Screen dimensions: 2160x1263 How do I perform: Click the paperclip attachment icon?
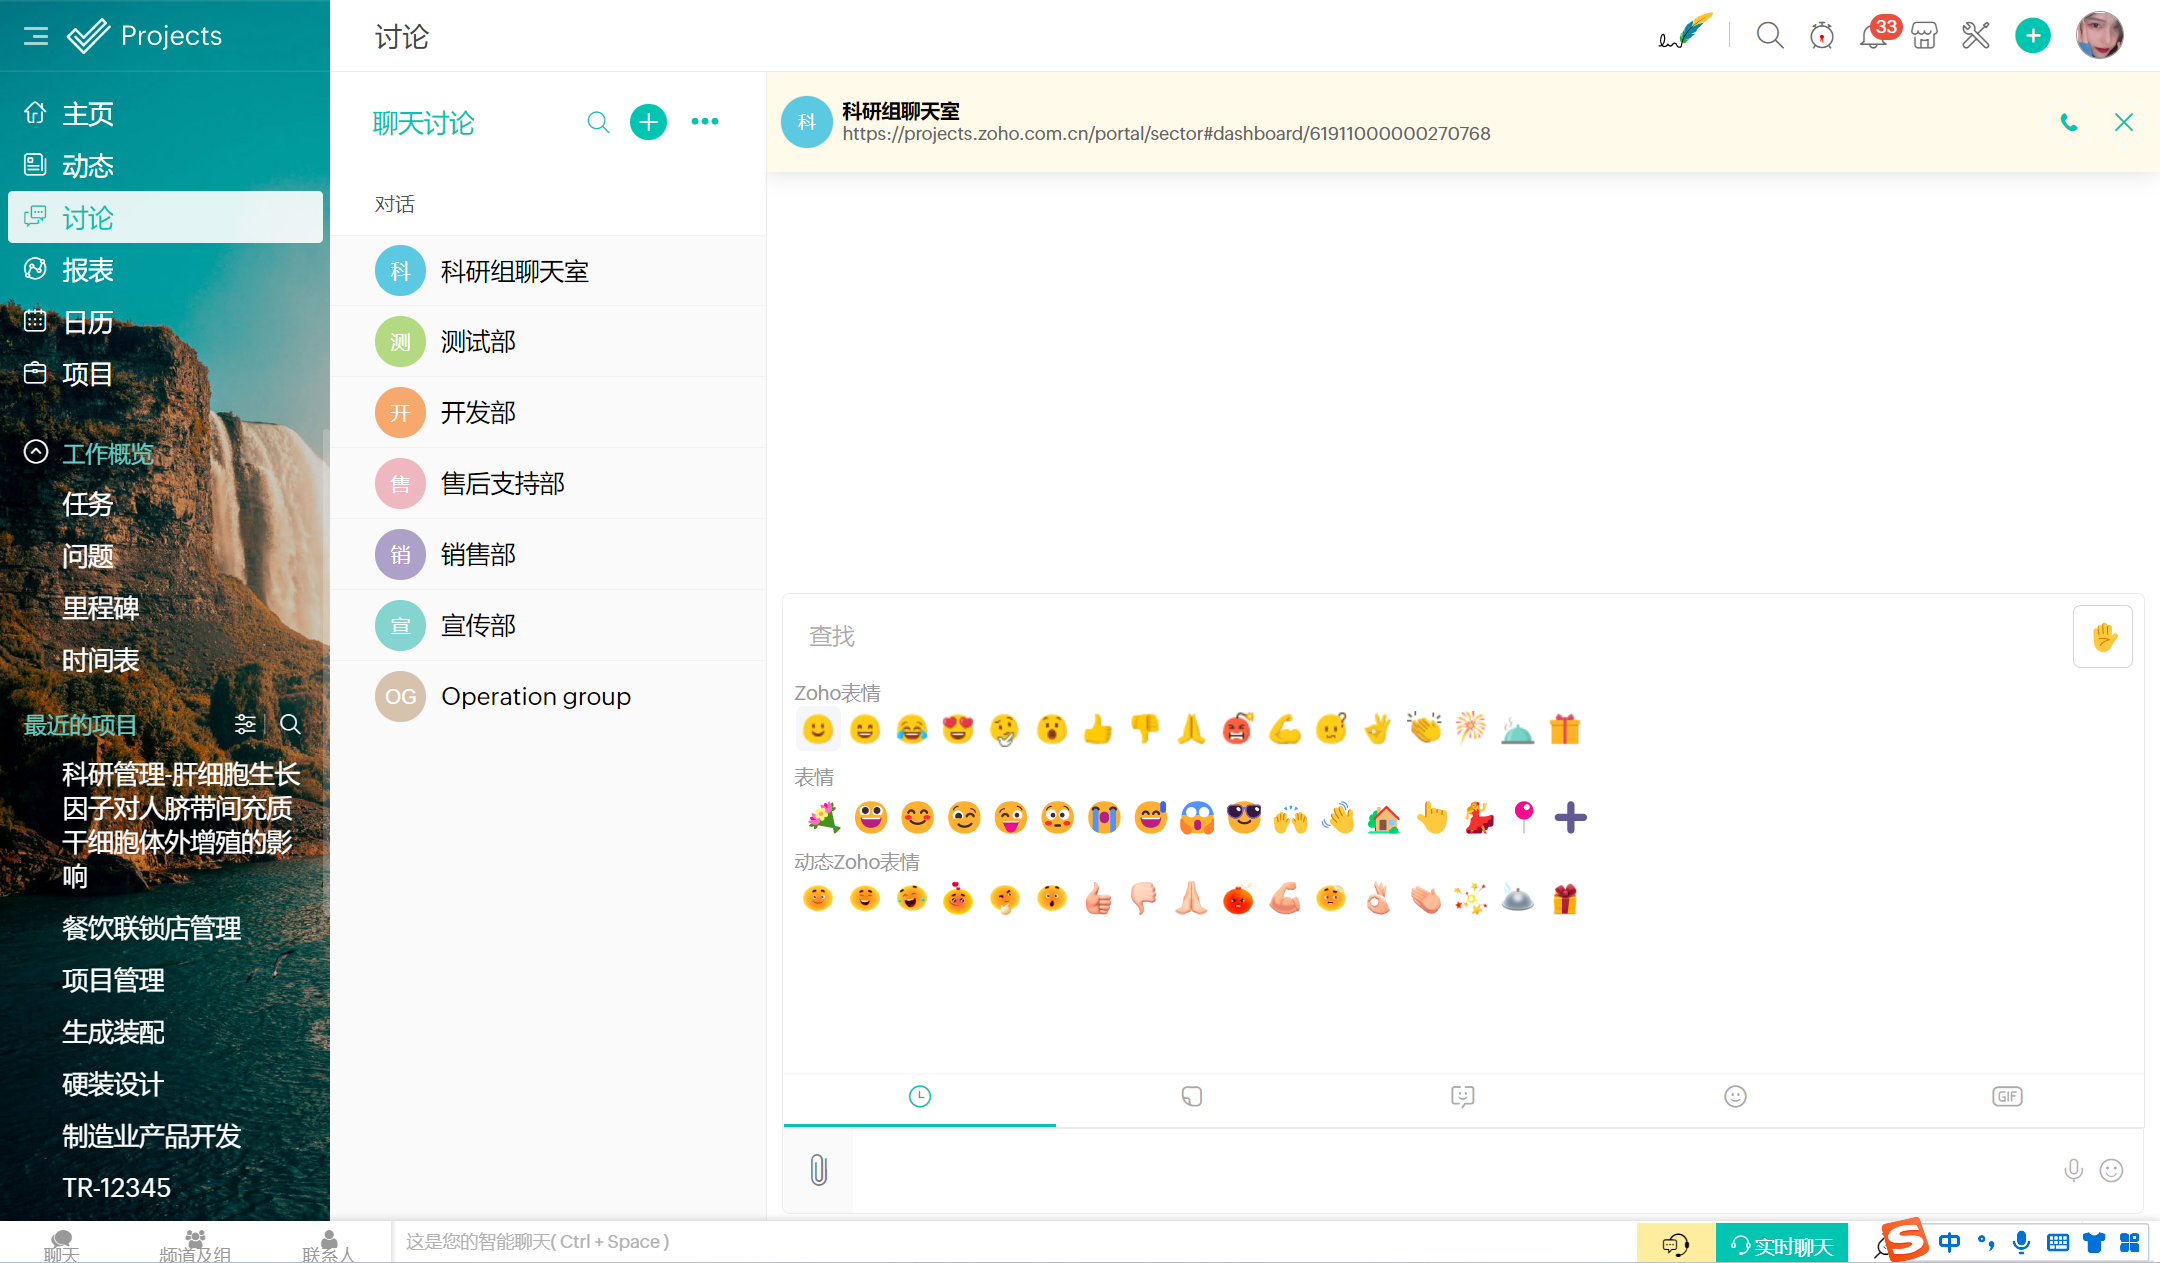coord(818,1169)
